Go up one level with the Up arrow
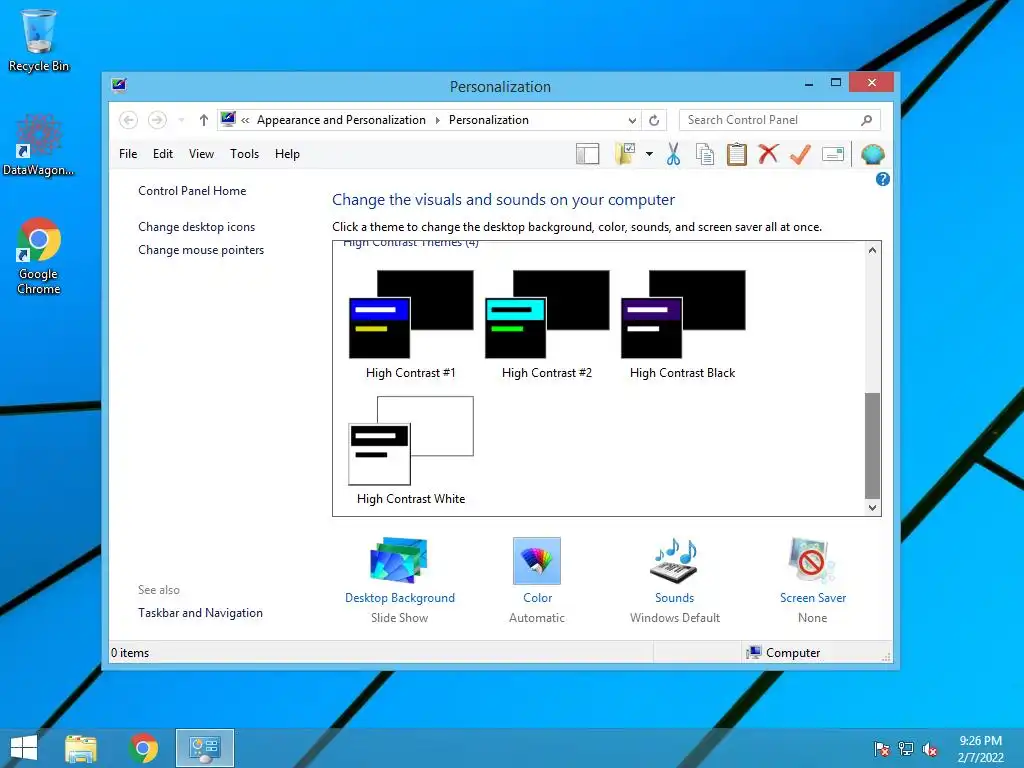1024x768 pixels. click(x=204, y=120)
